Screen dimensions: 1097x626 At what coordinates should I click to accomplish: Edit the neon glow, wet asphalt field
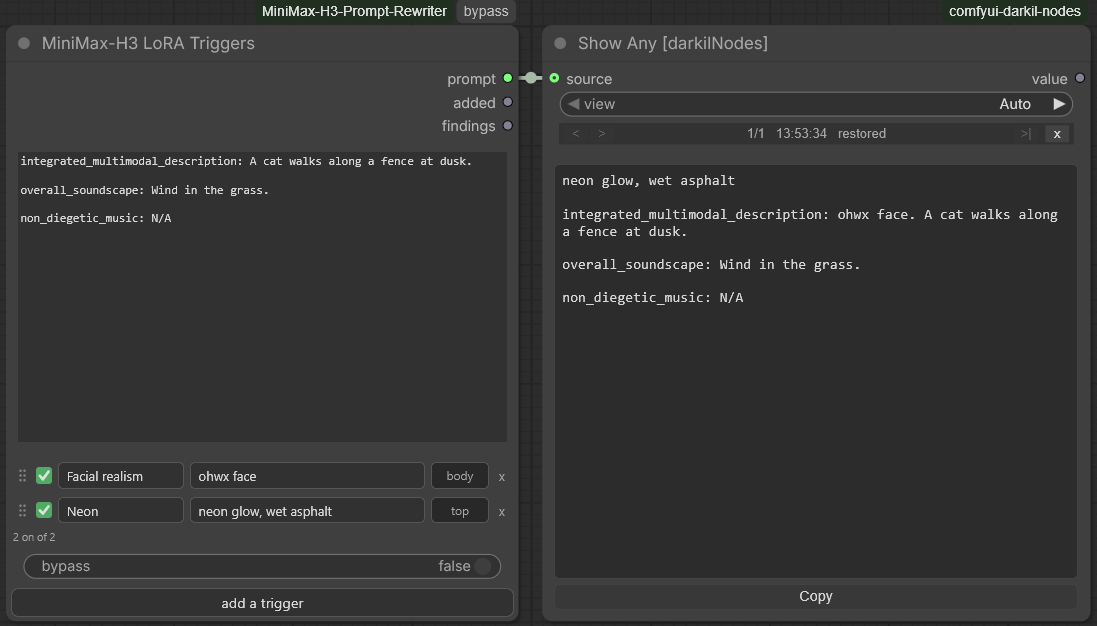307,511
